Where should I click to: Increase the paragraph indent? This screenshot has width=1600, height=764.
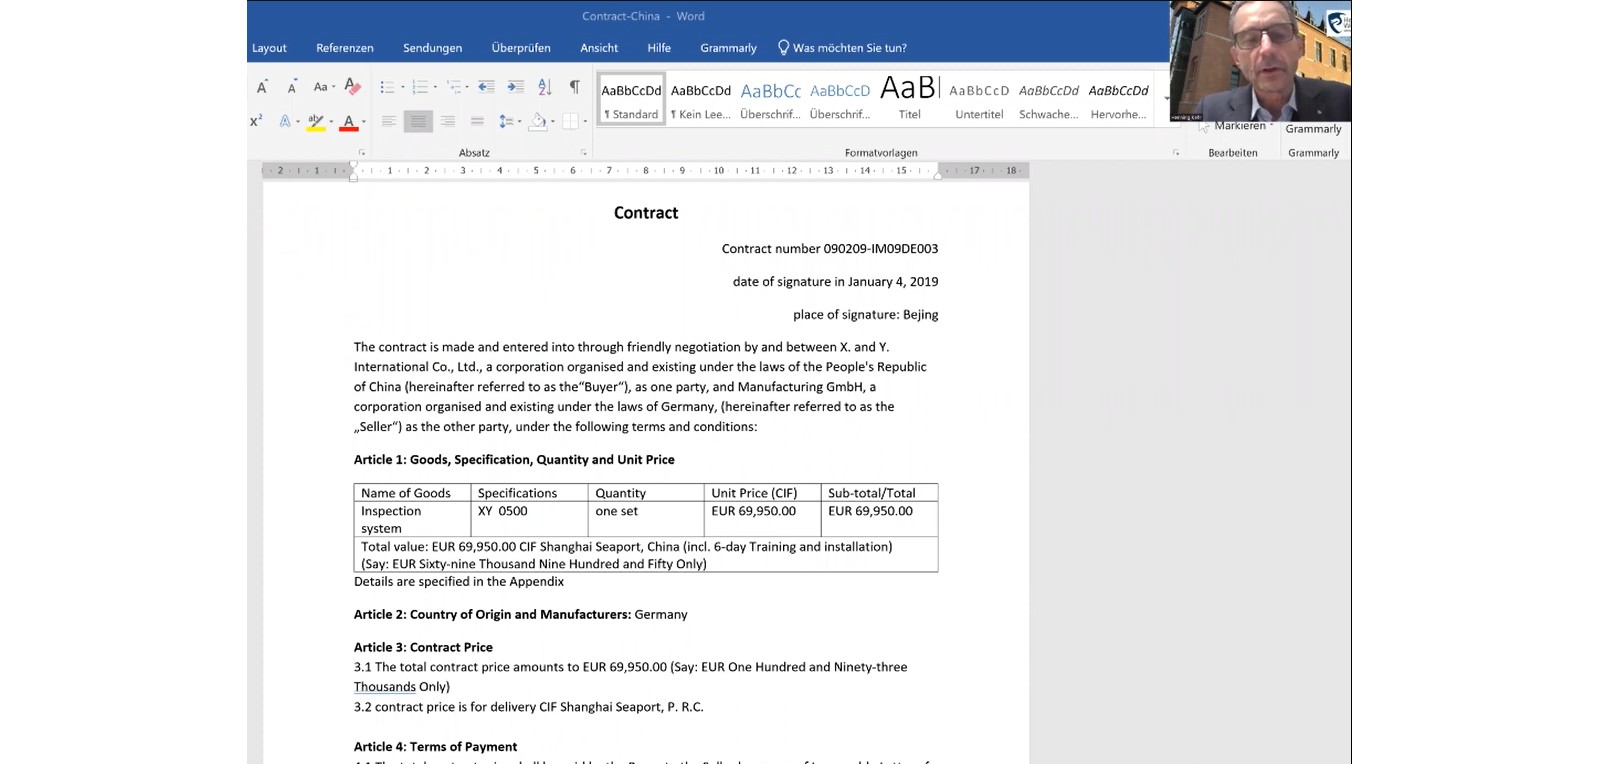tap(515, 88)
